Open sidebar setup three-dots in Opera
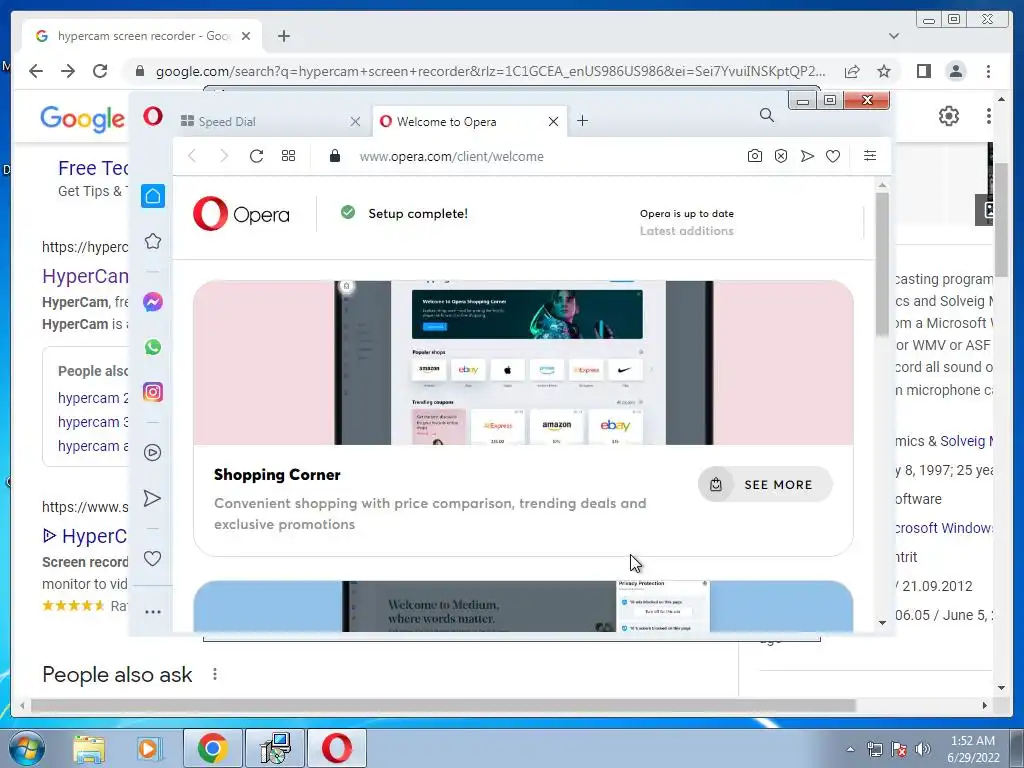Image resolution: width=1024 pixels, height=768 pixels. [x=153, y=612]
